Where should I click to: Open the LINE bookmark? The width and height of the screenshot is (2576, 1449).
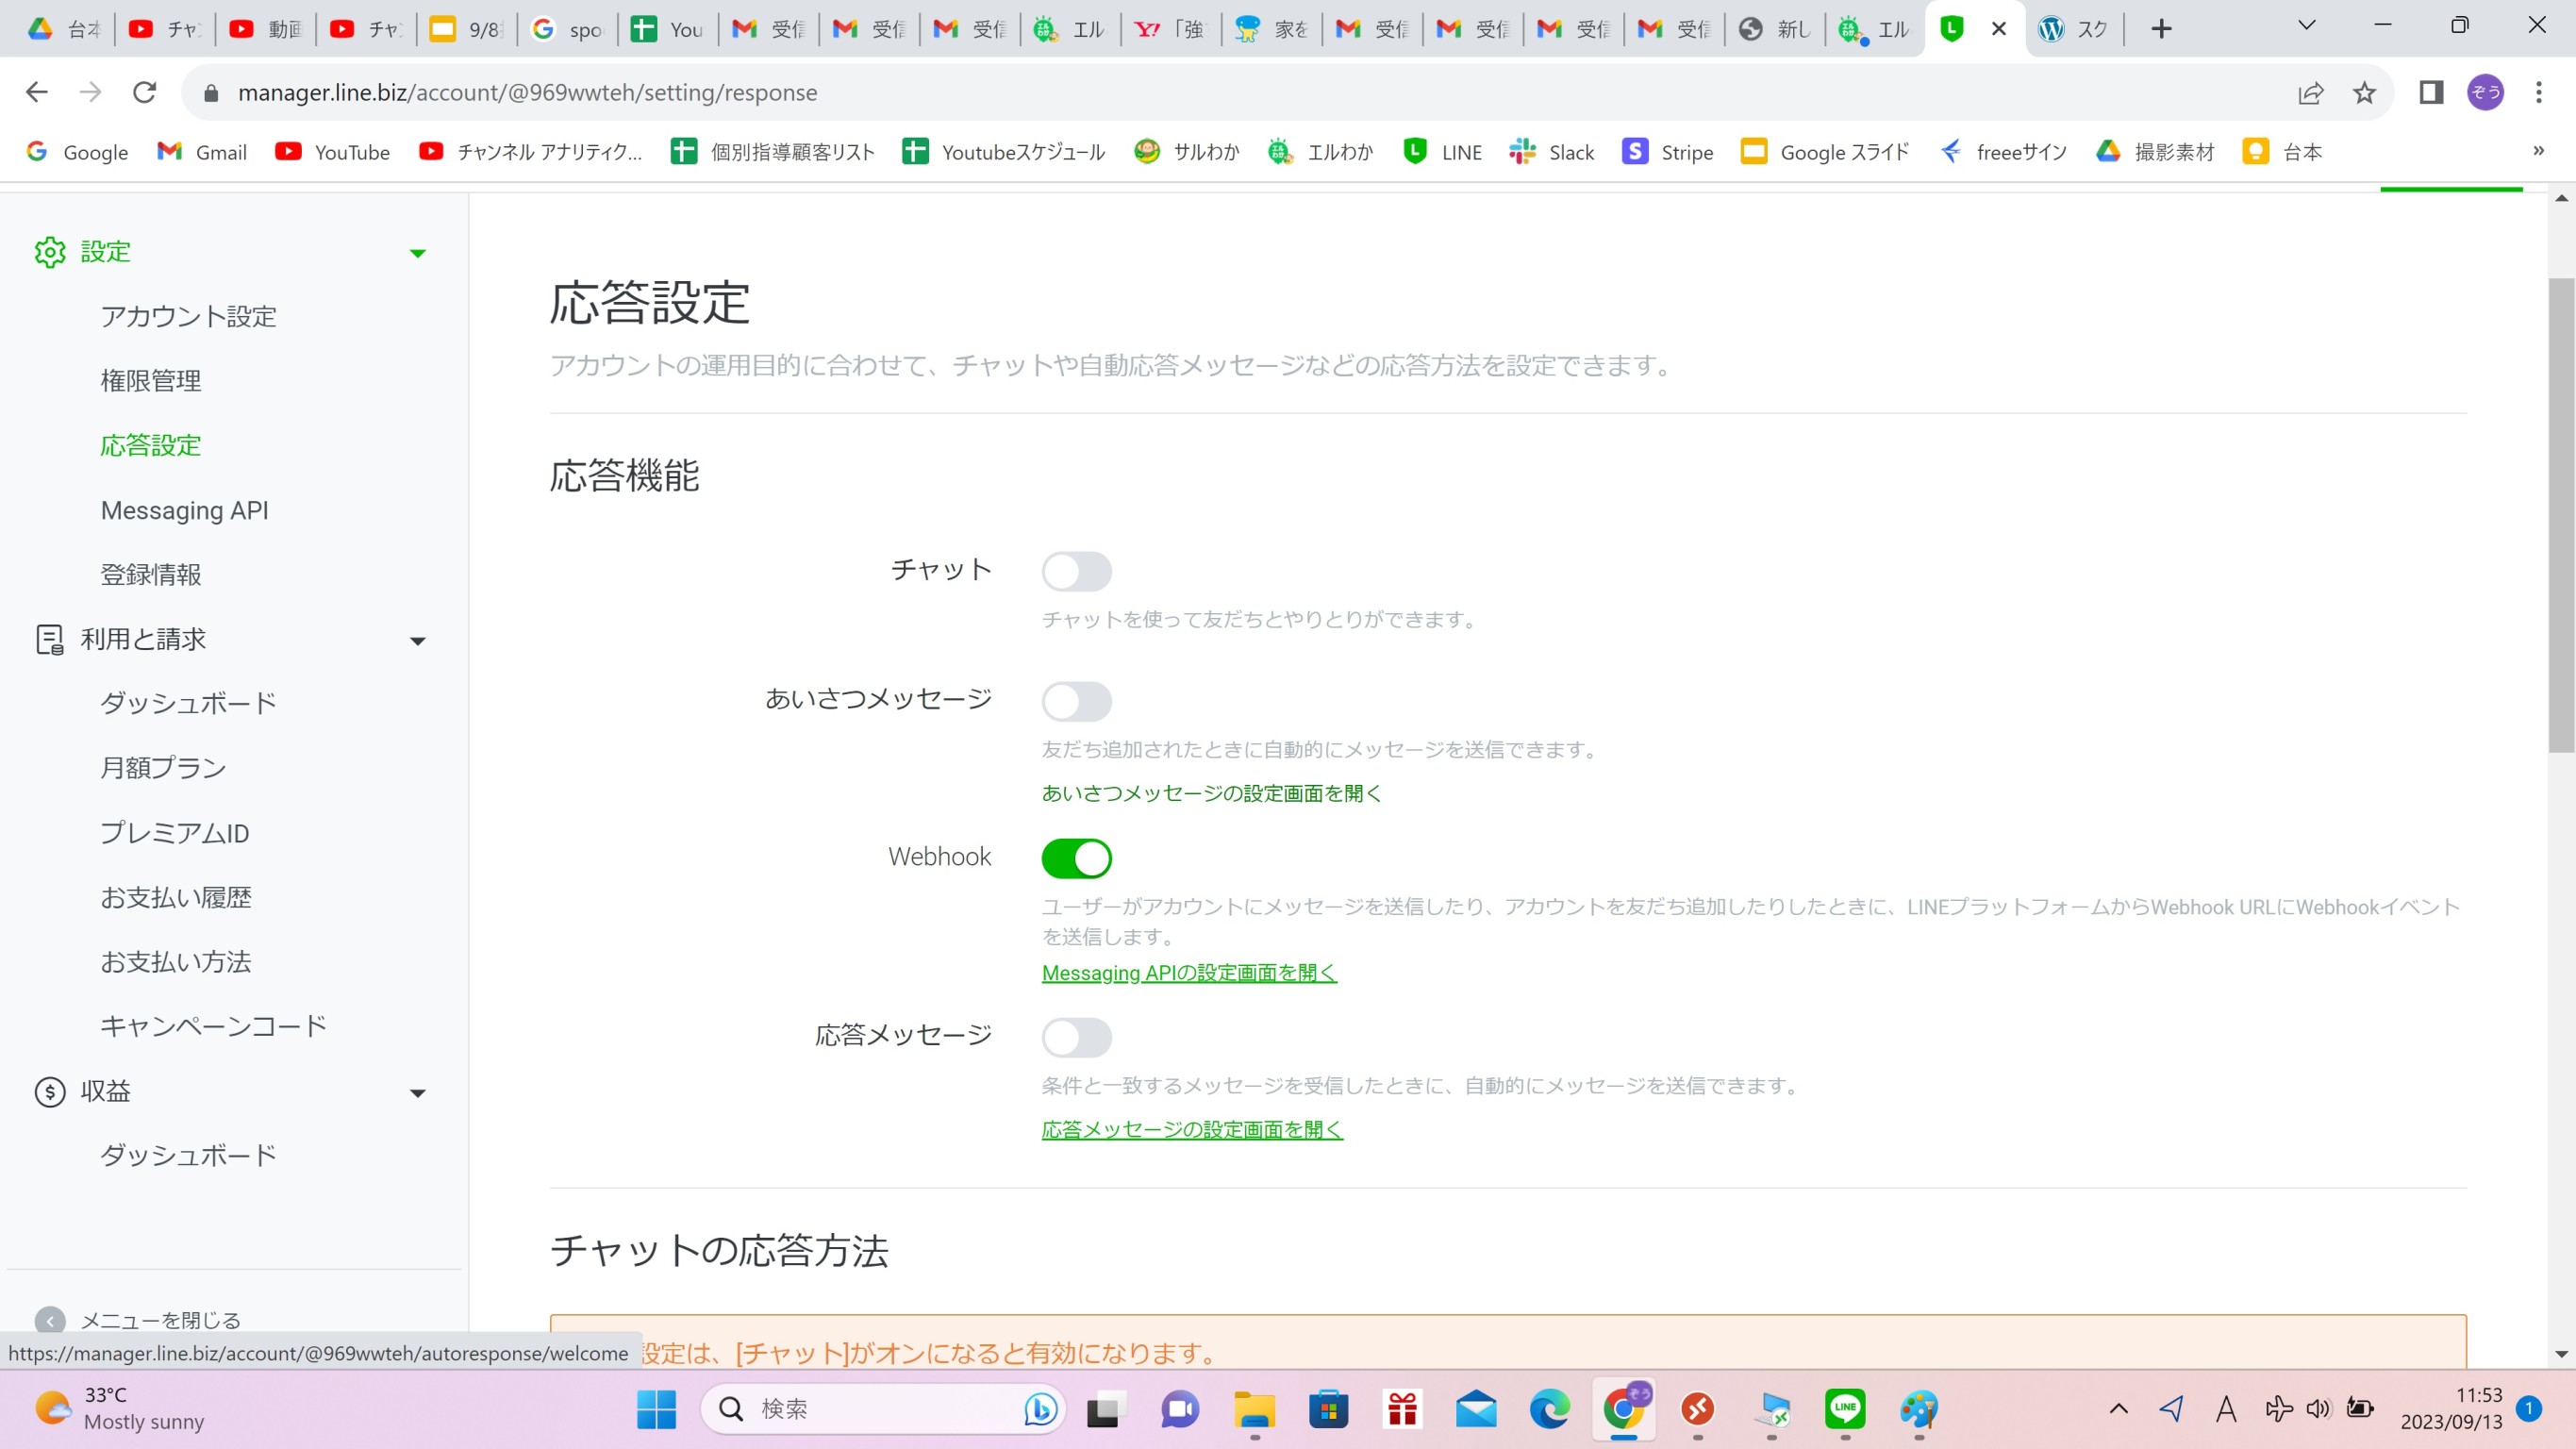coord(1442,152)
